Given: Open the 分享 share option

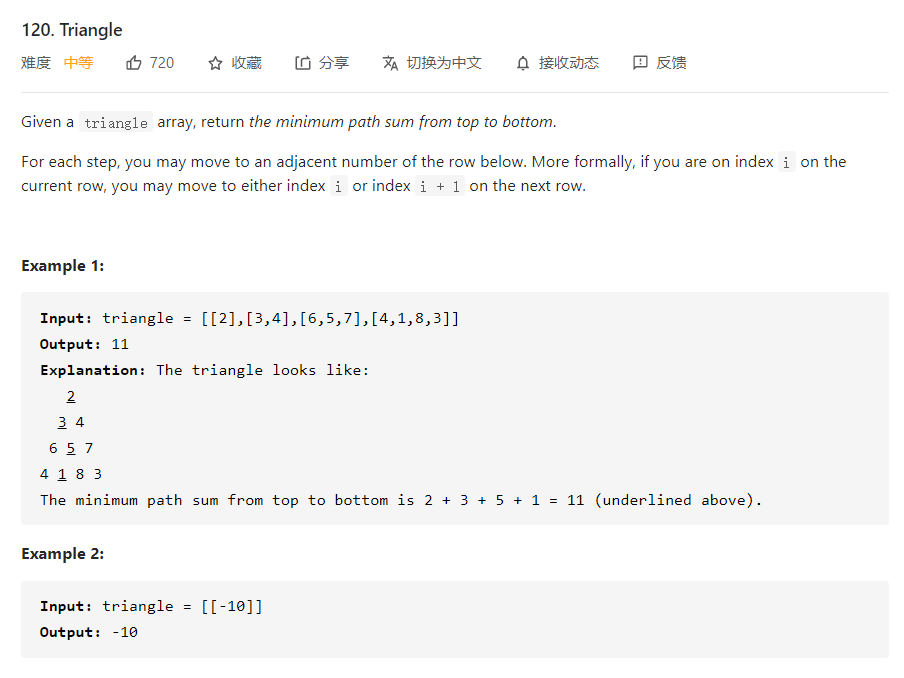Looking at the screenshot, I should pos(334,63).
